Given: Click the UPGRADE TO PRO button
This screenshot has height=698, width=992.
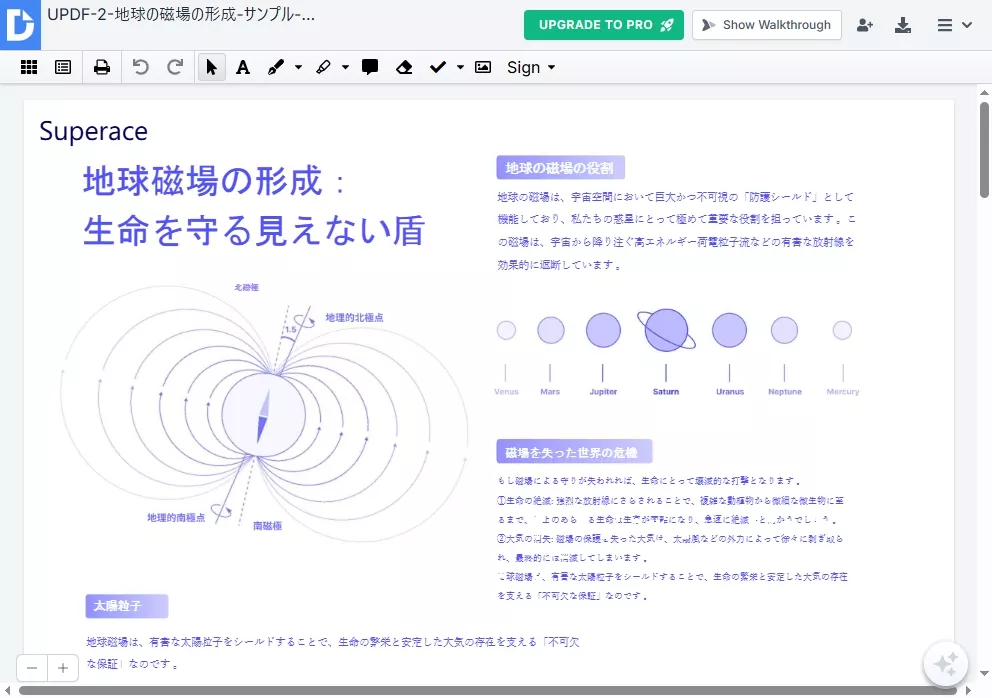Looking at the screenshot, I should click(x=603, y=25).
